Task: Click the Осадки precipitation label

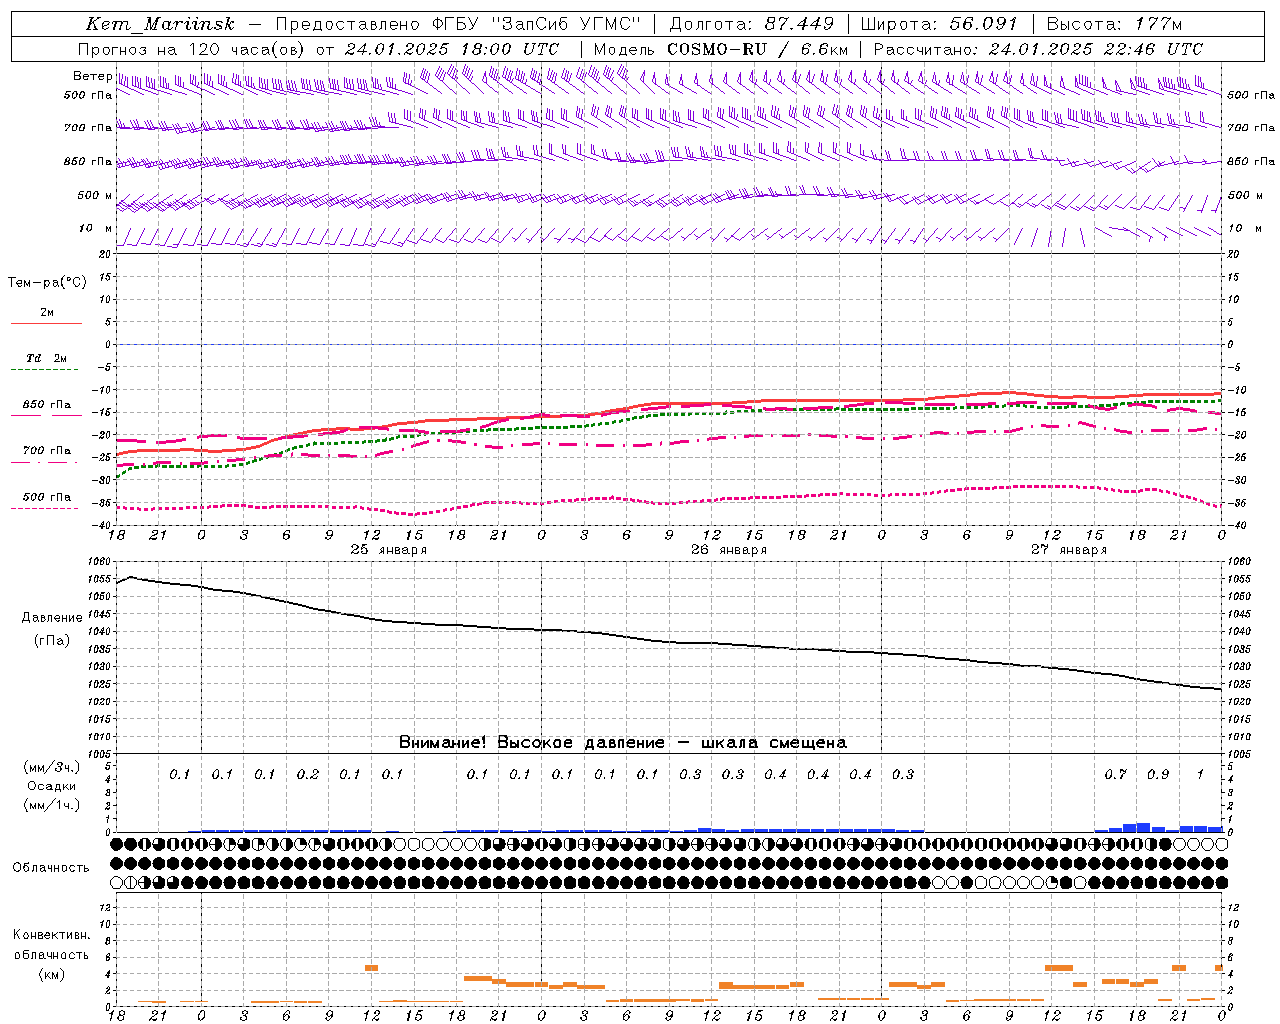Action: pyautogui.click(x=51, y=786)
